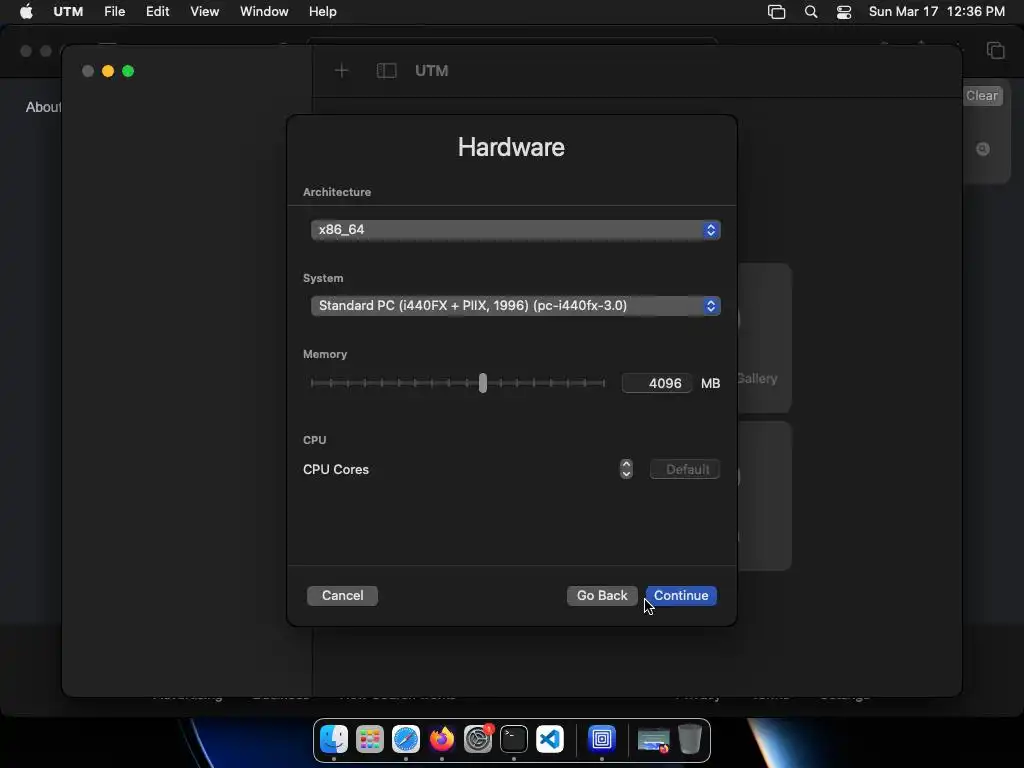Click the plus new VM icon
Viewport: 1024px width, 768px height.
point(342,71)
